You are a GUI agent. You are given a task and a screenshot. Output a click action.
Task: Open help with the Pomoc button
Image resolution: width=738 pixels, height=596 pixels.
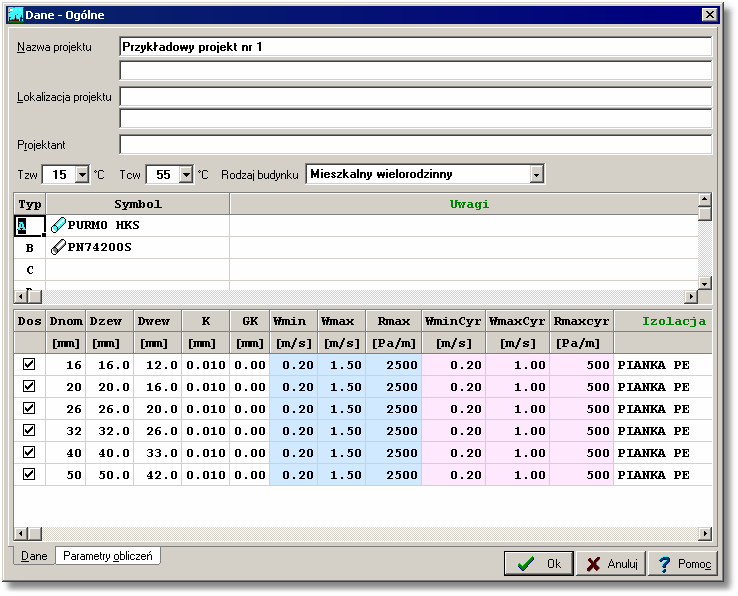pyautogui.click(x=683, y=564)
